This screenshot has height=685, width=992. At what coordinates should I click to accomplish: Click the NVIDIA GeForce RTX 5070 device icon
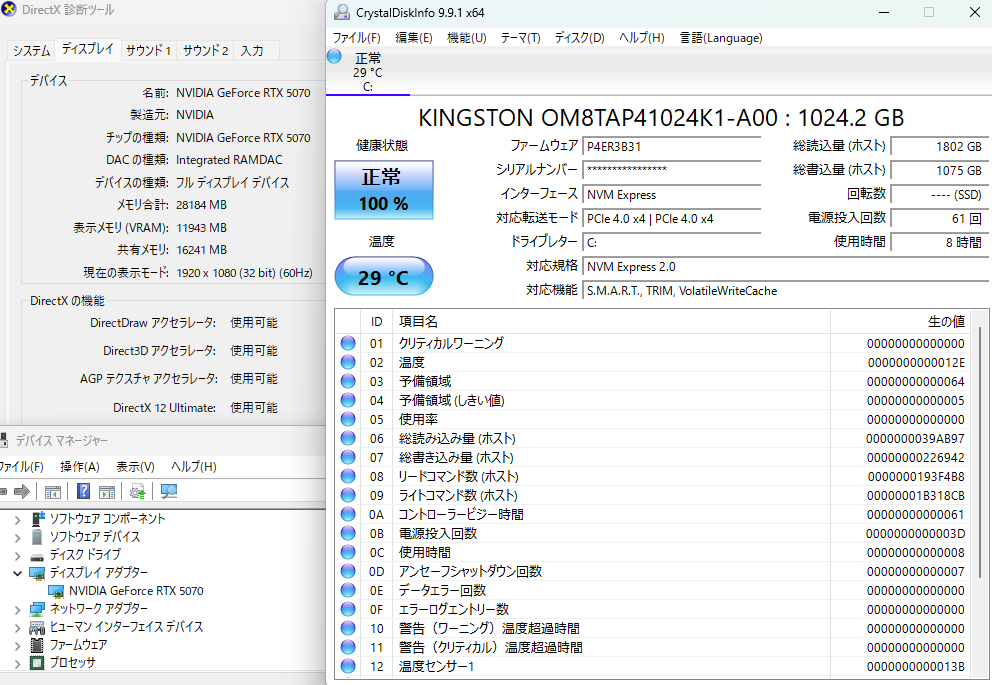pos(57,591)
